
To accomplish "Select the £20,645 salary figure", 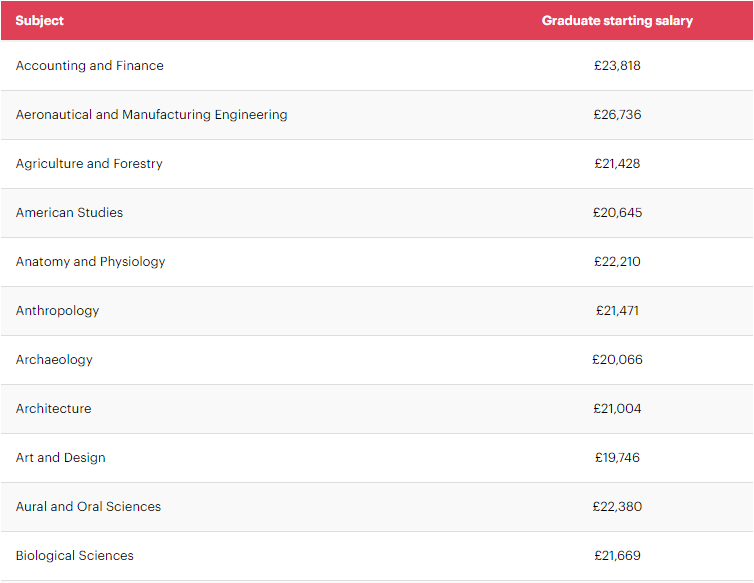I will [x=617, y=213].
